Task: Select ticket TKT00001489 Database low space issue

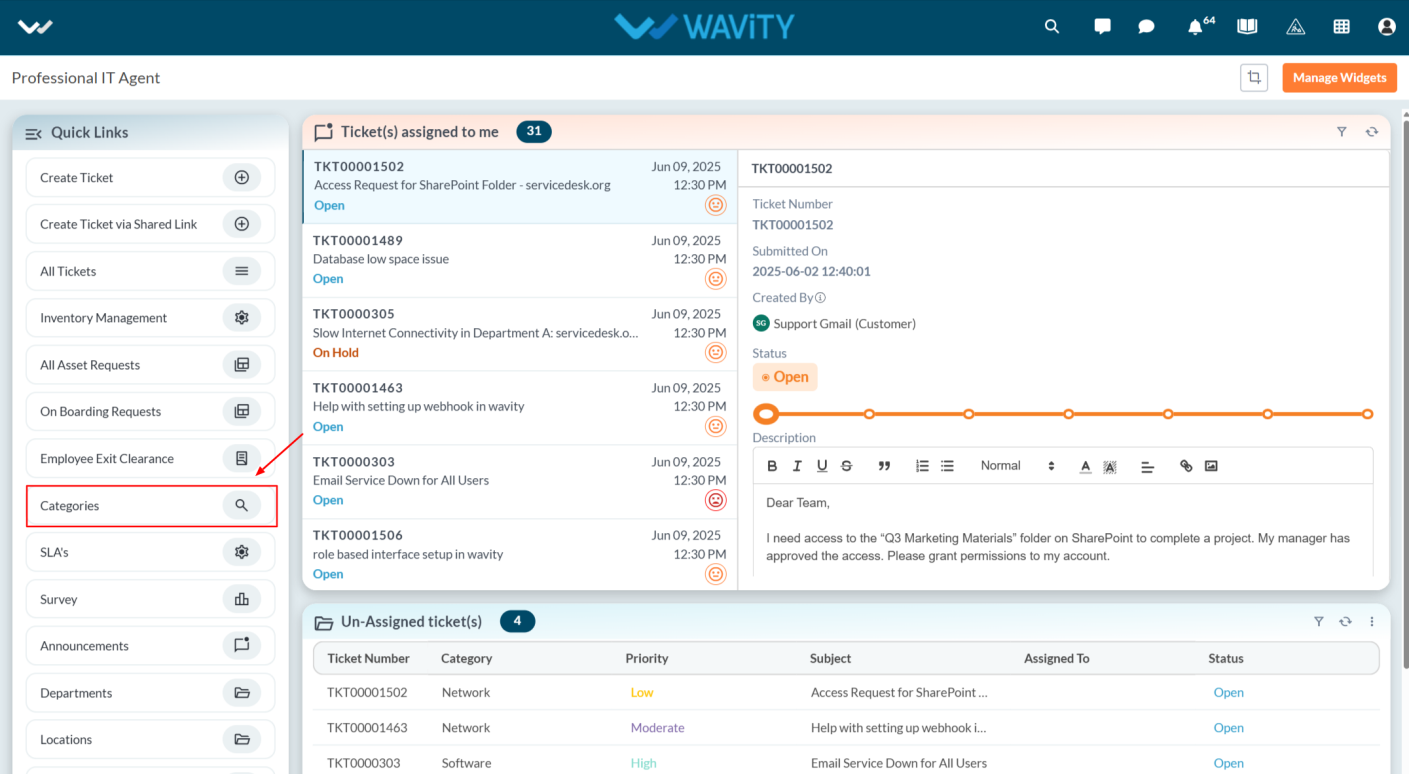Action: [x=520, y=260]
